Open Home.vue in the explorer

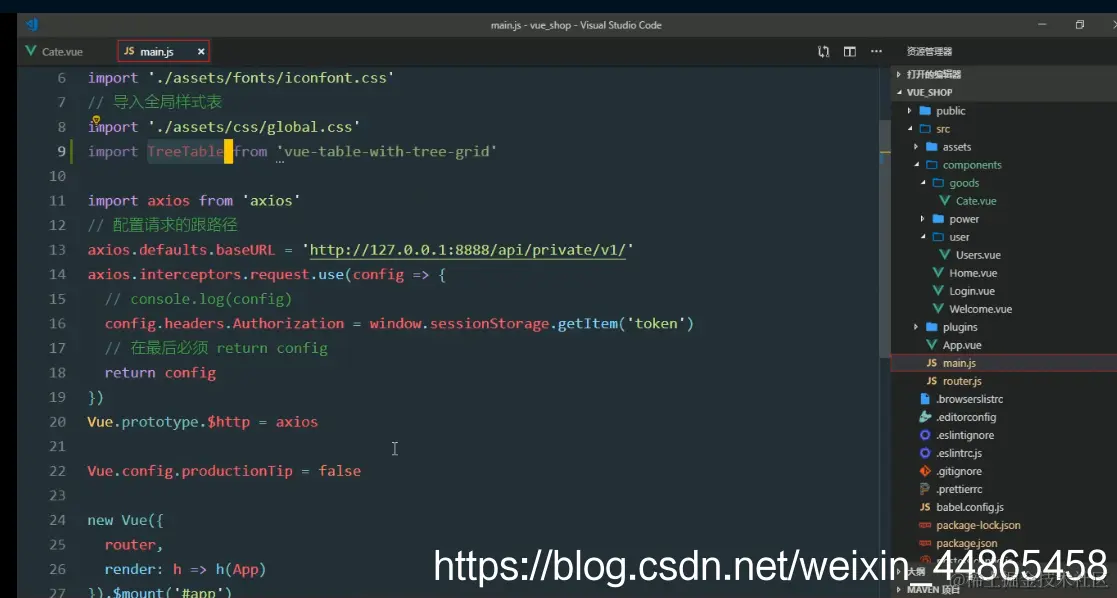click(x=972, y=273)
